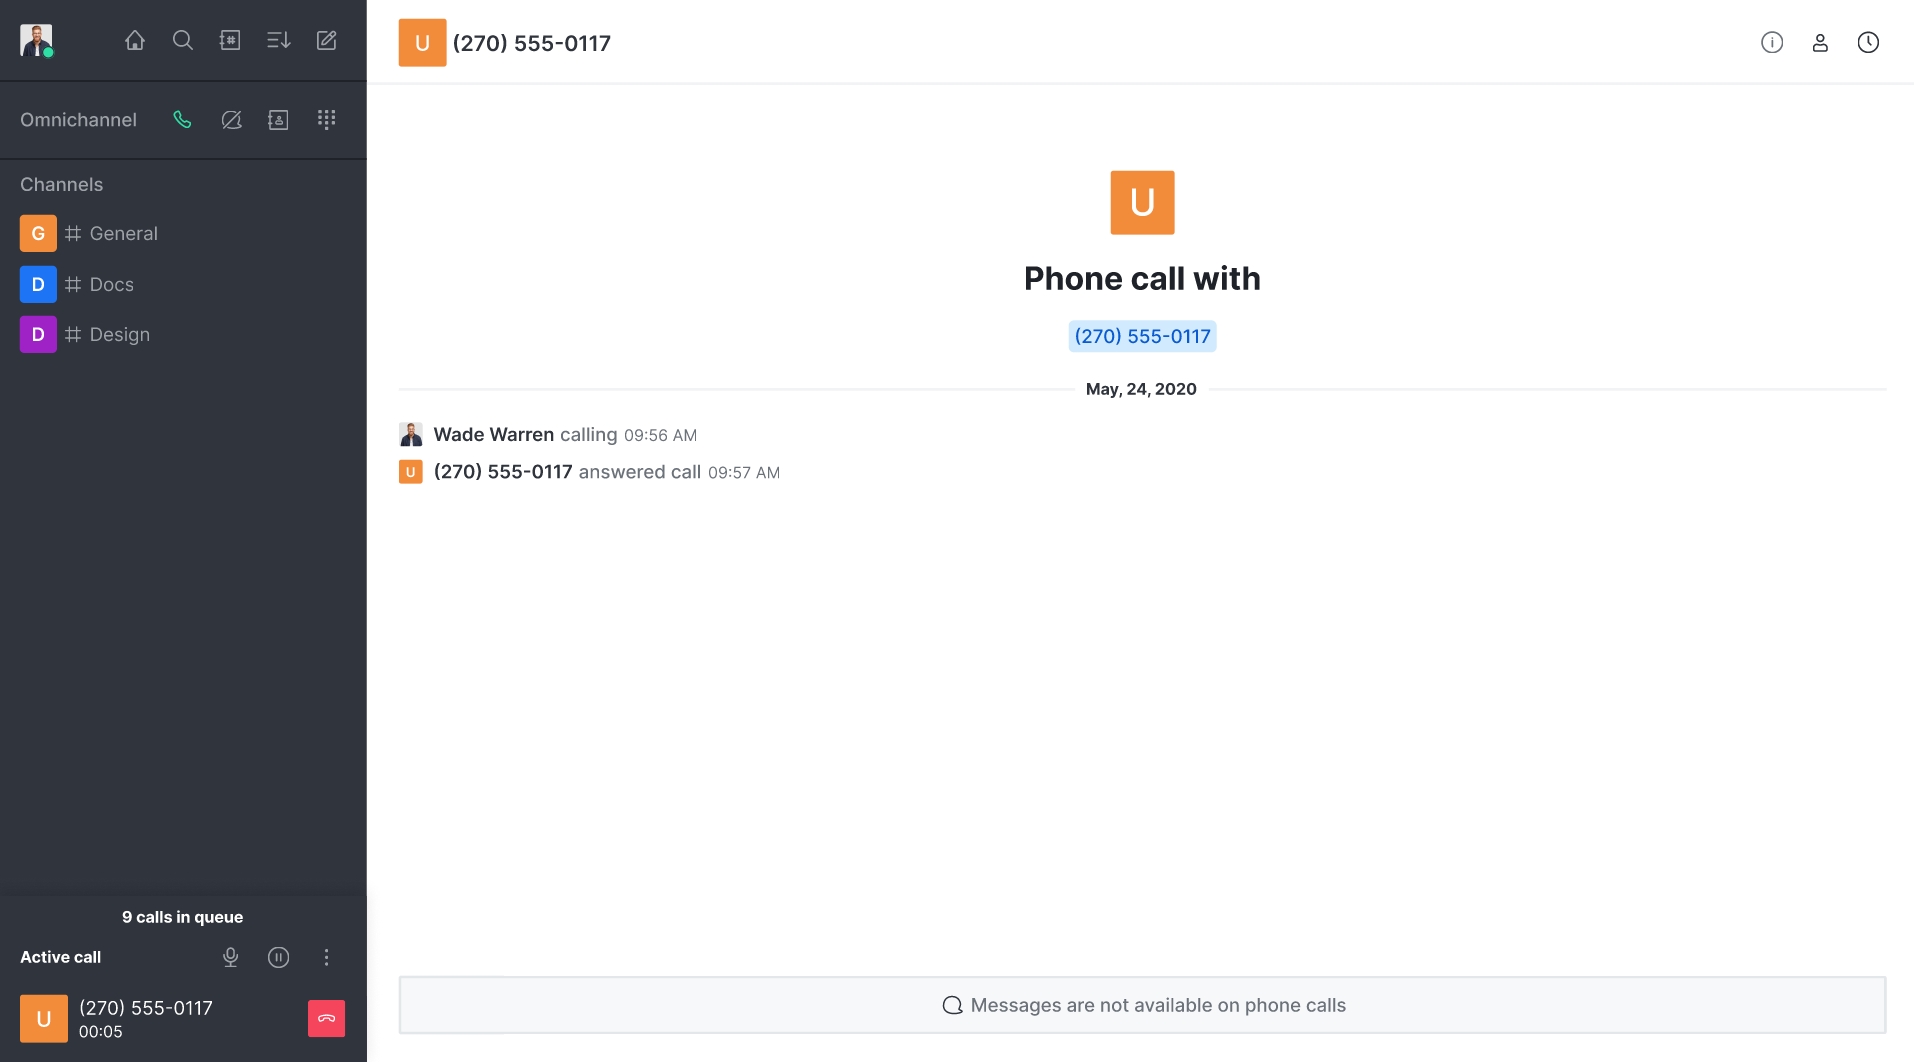Image resolution: width=1914 pixels, height=1062 pixels.
Task: Open contact profile from header user icon
Action: click(x=1820, y=42)
